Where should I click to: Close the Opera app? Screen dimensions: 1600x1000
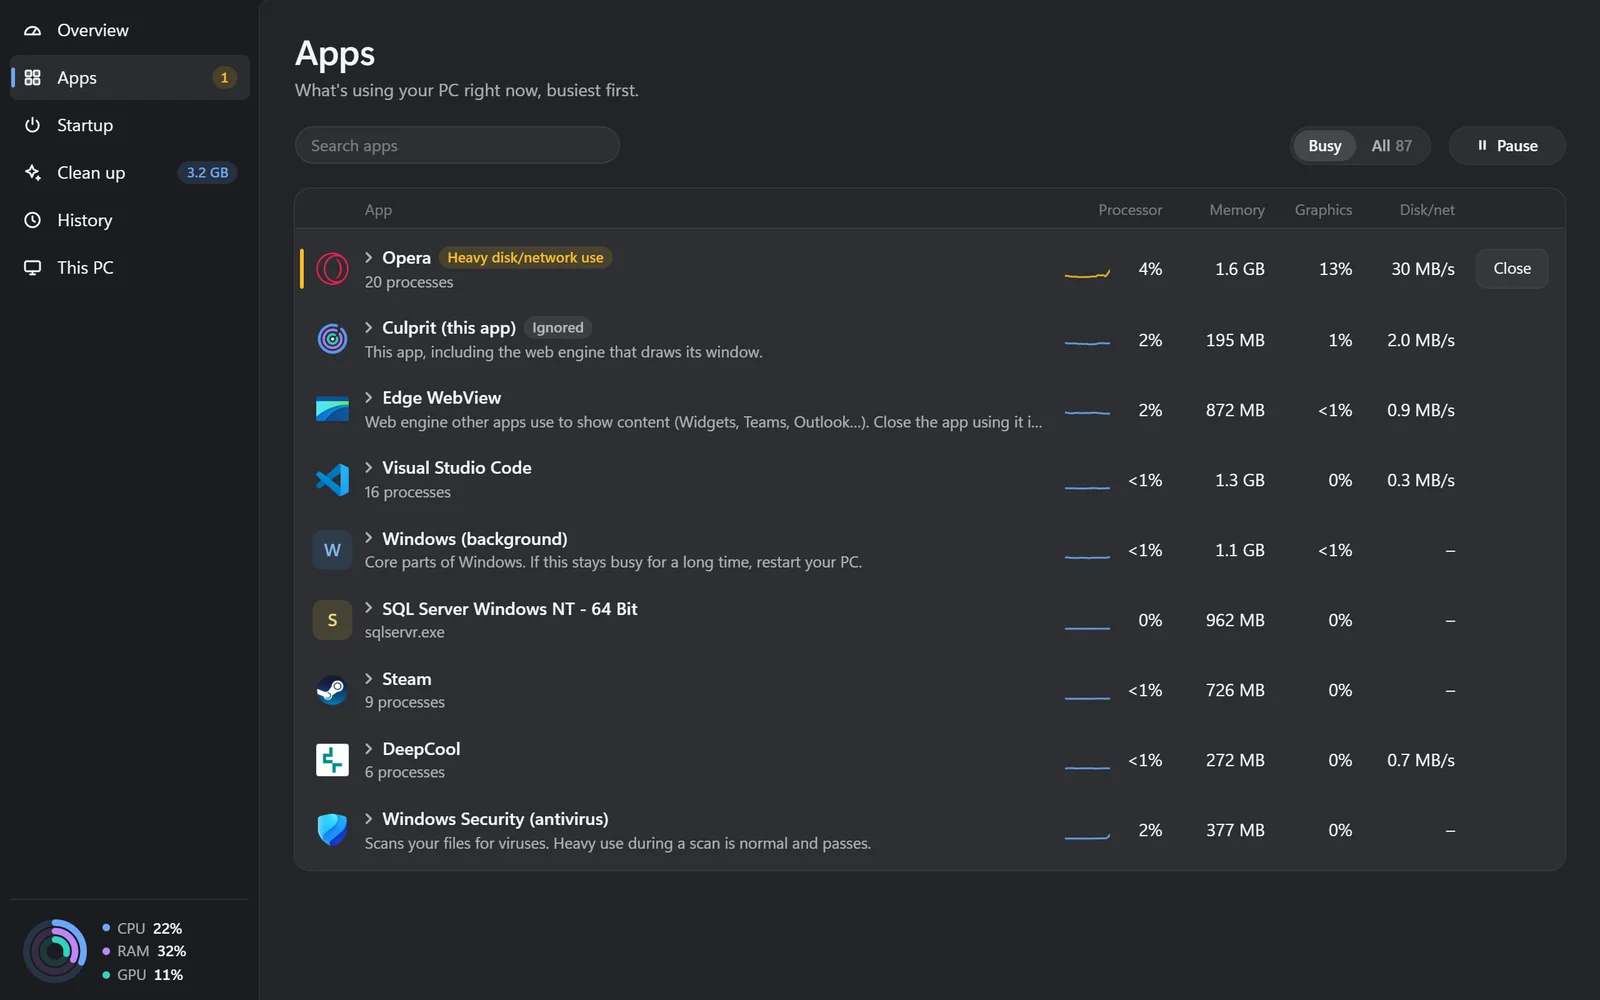1512,269
